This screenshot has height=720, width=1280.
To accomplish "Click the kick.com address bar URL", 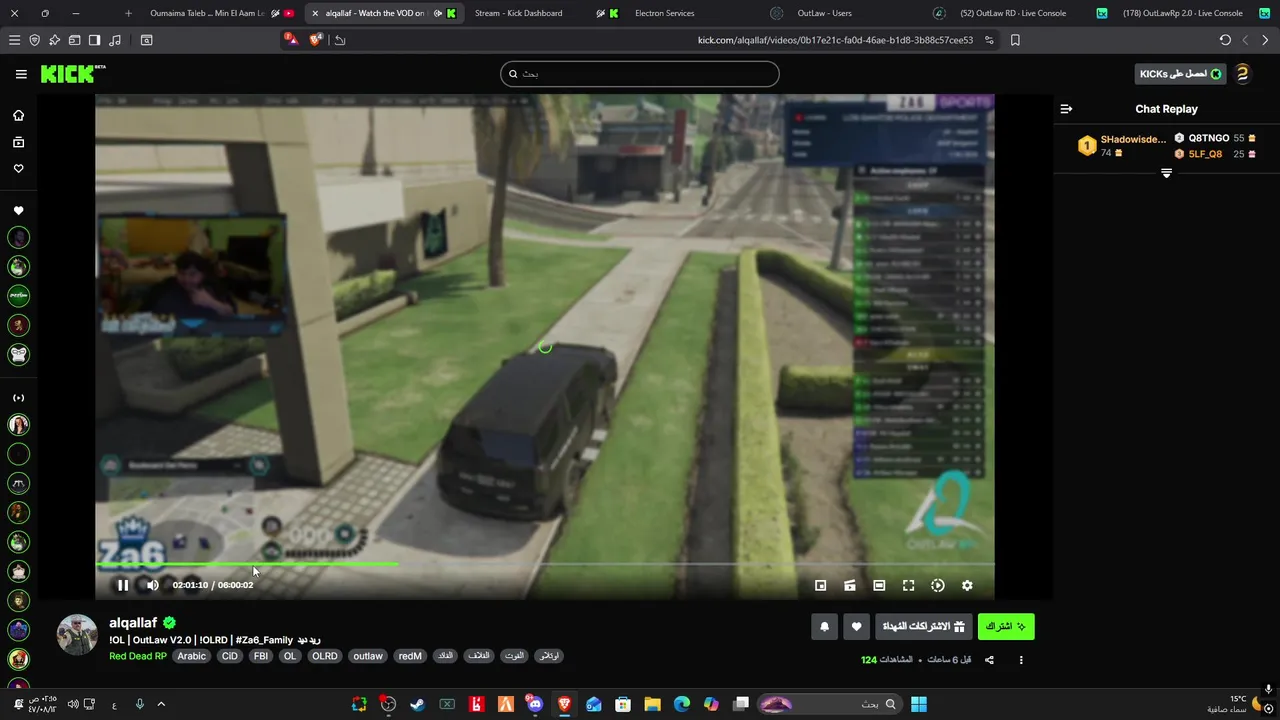I will click(835, 40).
